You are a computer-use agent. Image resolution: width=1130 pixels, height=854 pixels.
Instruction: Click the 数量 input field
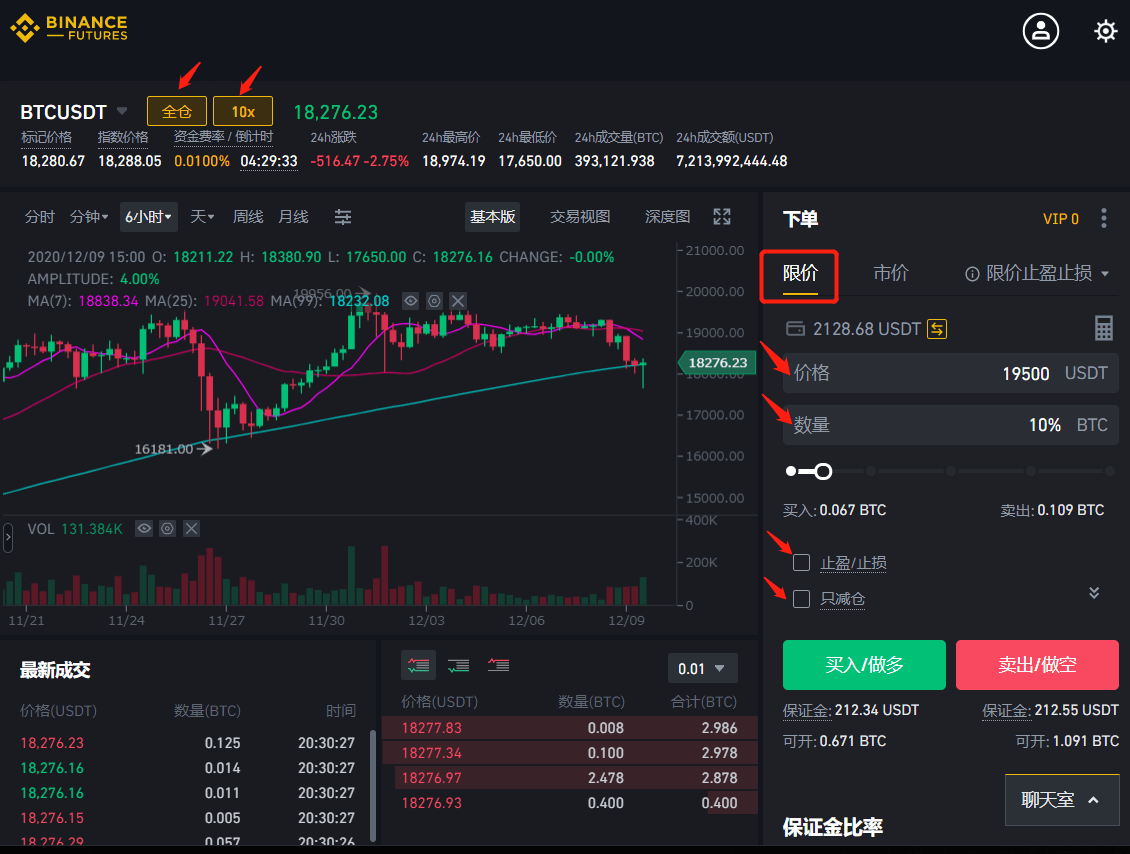coord(951,424)
